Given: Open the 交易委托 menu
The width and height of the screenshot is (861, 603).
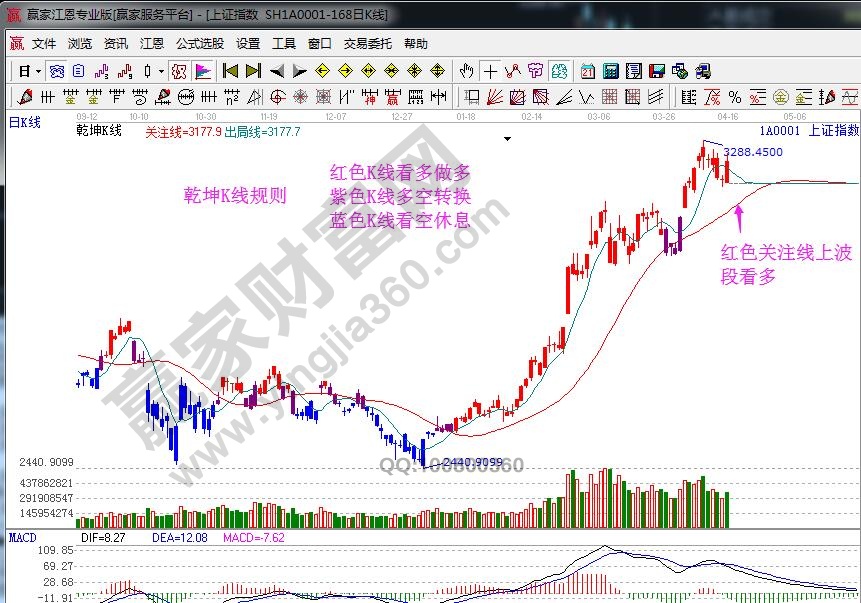Looking at the screenshot, I should tap(368, 44).
